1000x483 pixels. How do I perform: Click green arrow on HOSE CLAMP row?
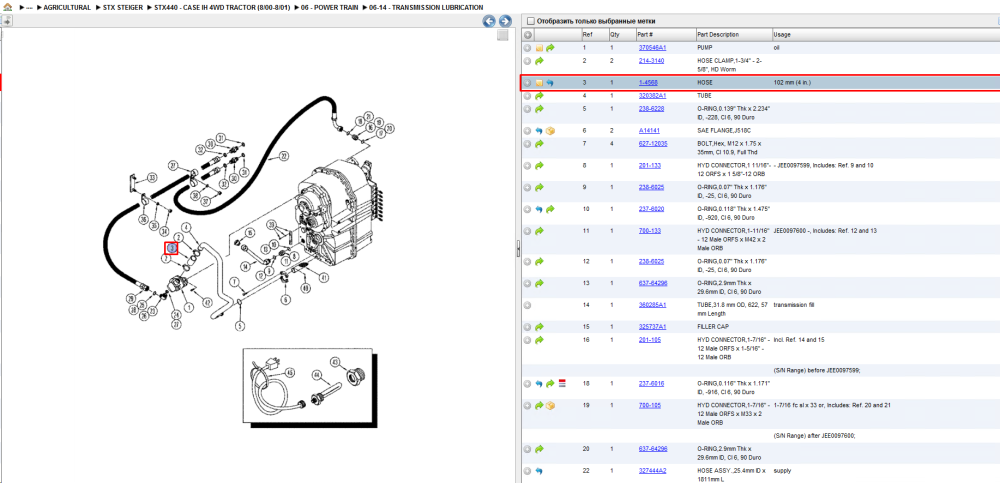(x=539, y=61)
